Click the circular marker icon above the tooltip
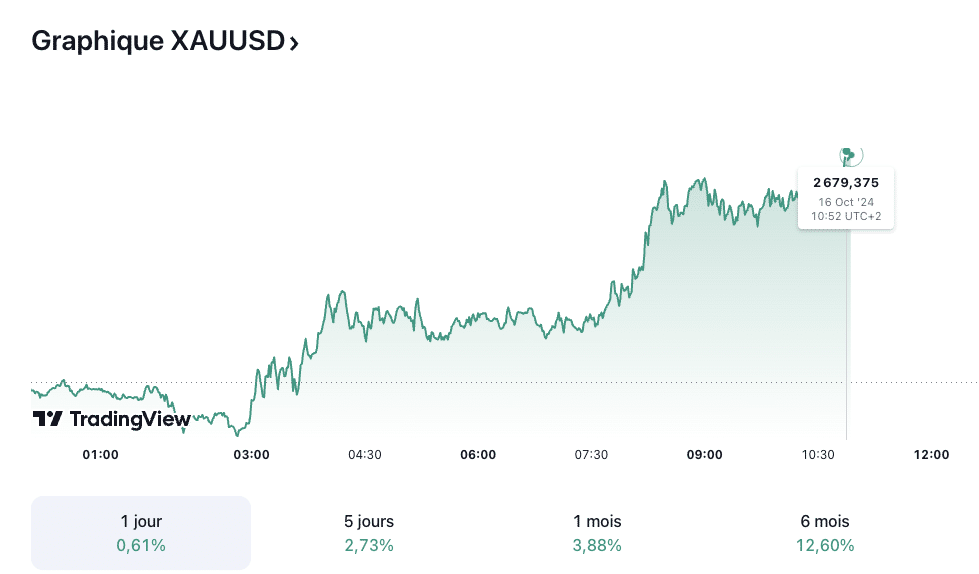This screenshot has height=574, width=979. (x=850, y=155)
